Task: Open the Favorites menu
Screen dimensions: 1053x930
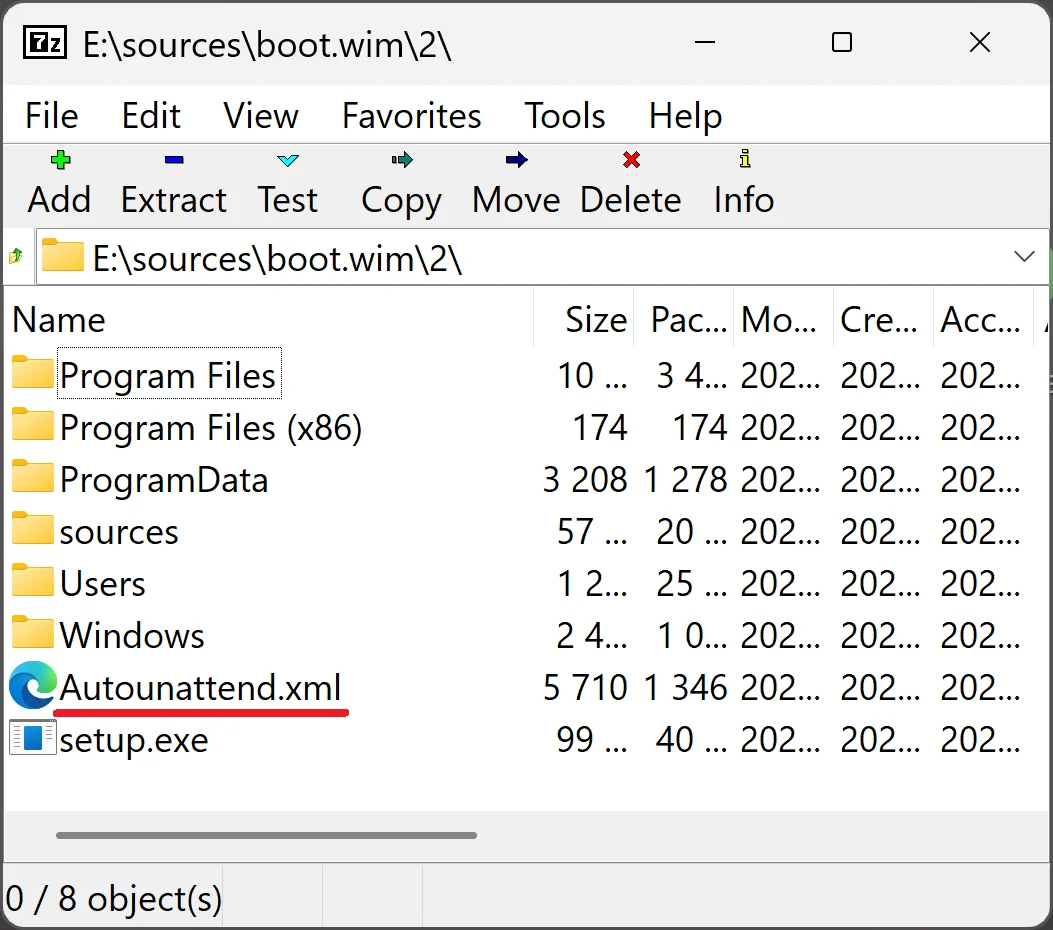Action: point(412,115)
